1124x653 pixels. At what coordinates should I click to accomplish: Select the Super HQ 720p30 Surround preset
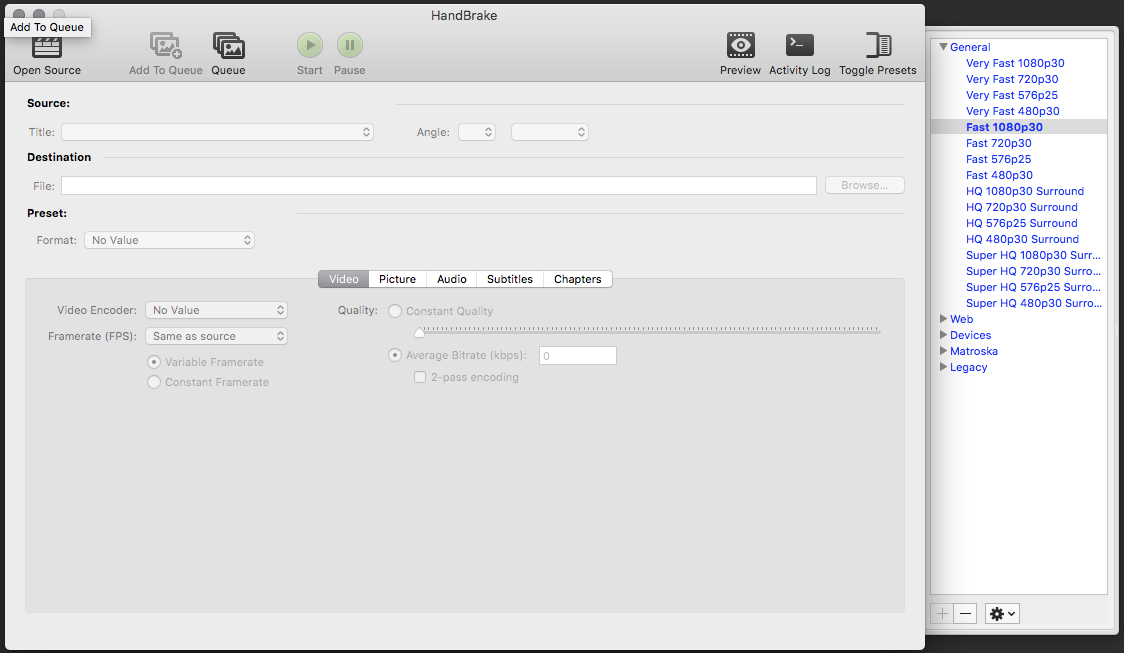tap(1033, 271)
